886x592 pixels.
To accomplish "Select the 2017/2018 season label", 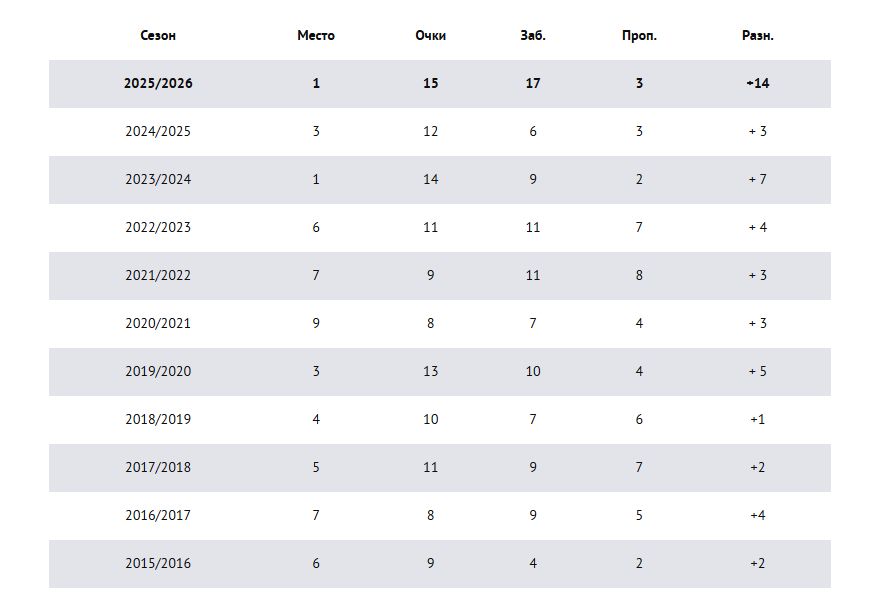I will pyautogui.click(x=158, y=468).
